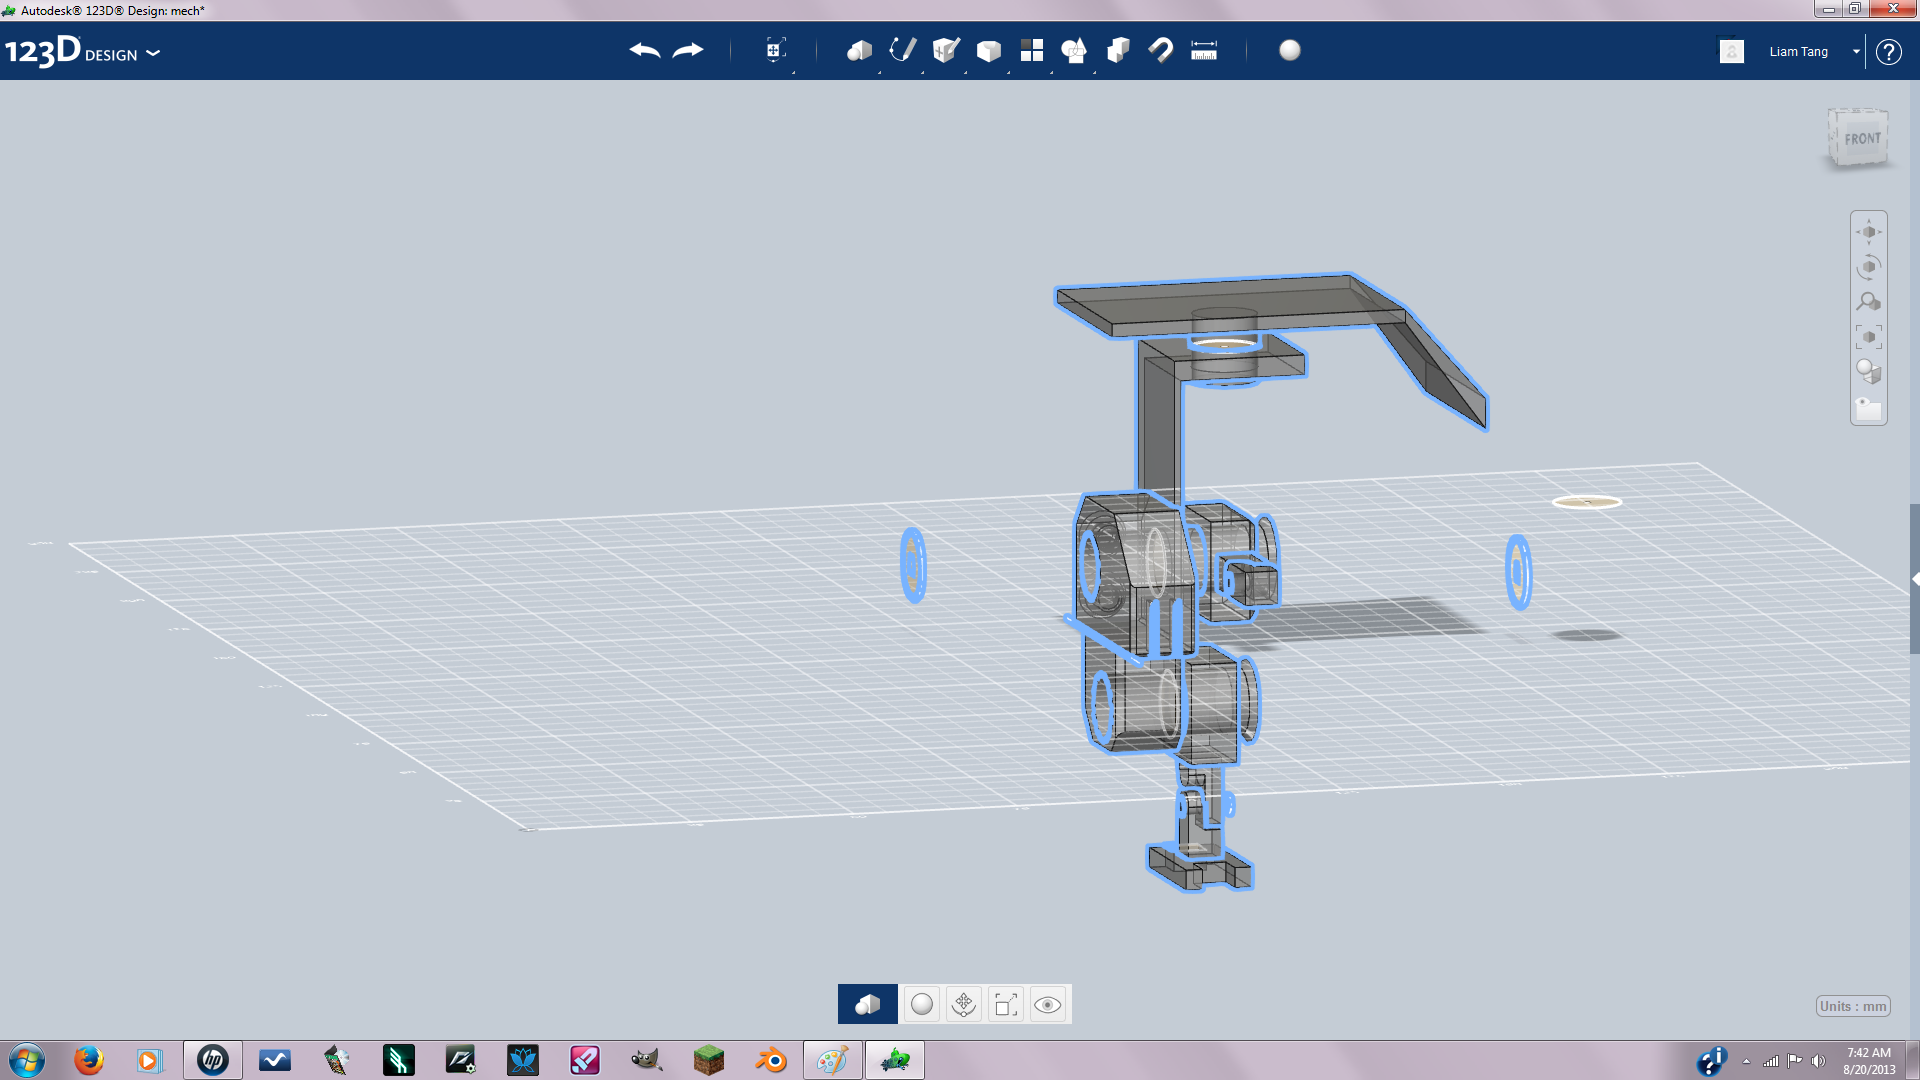
Task: Open the 123D Design application menu
Action: click(x=82, y=51)
